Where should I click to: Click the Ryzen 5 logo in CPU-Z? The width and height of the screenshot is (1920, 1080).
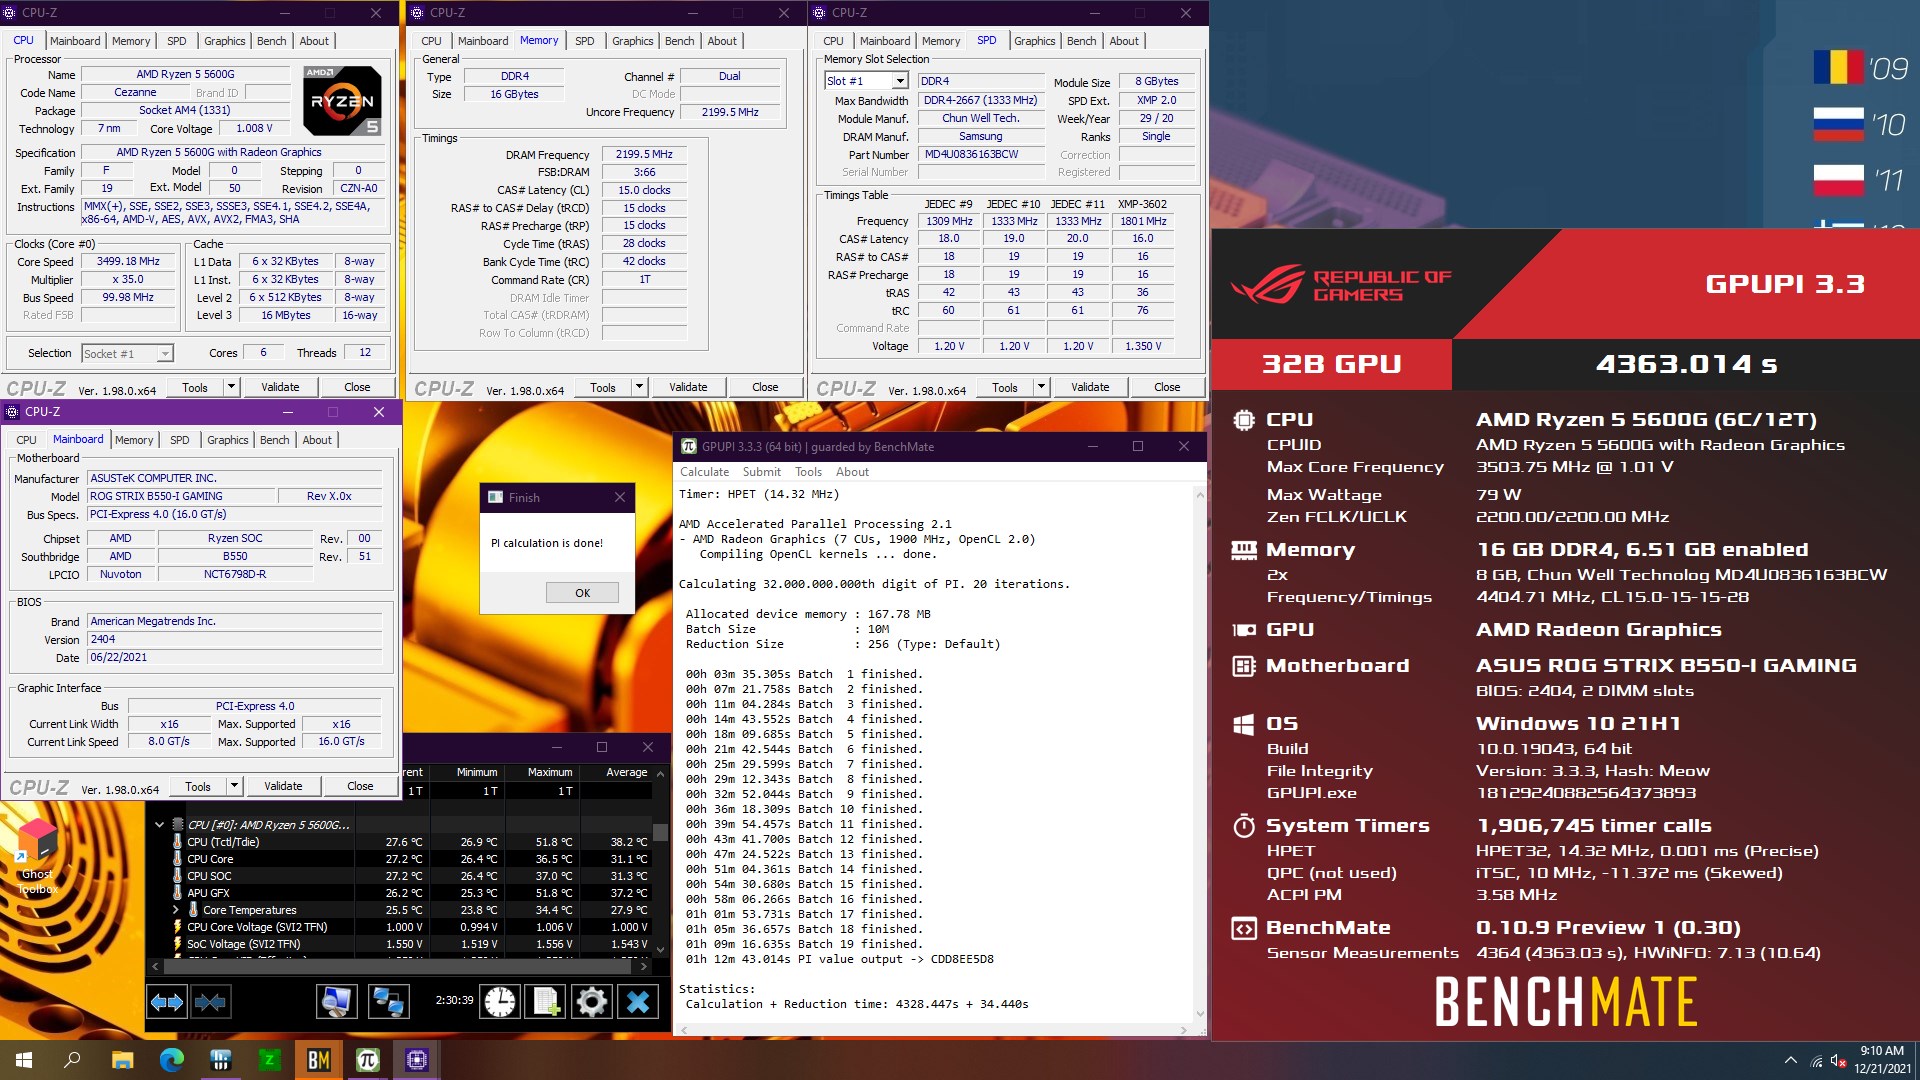click(342, 101)
